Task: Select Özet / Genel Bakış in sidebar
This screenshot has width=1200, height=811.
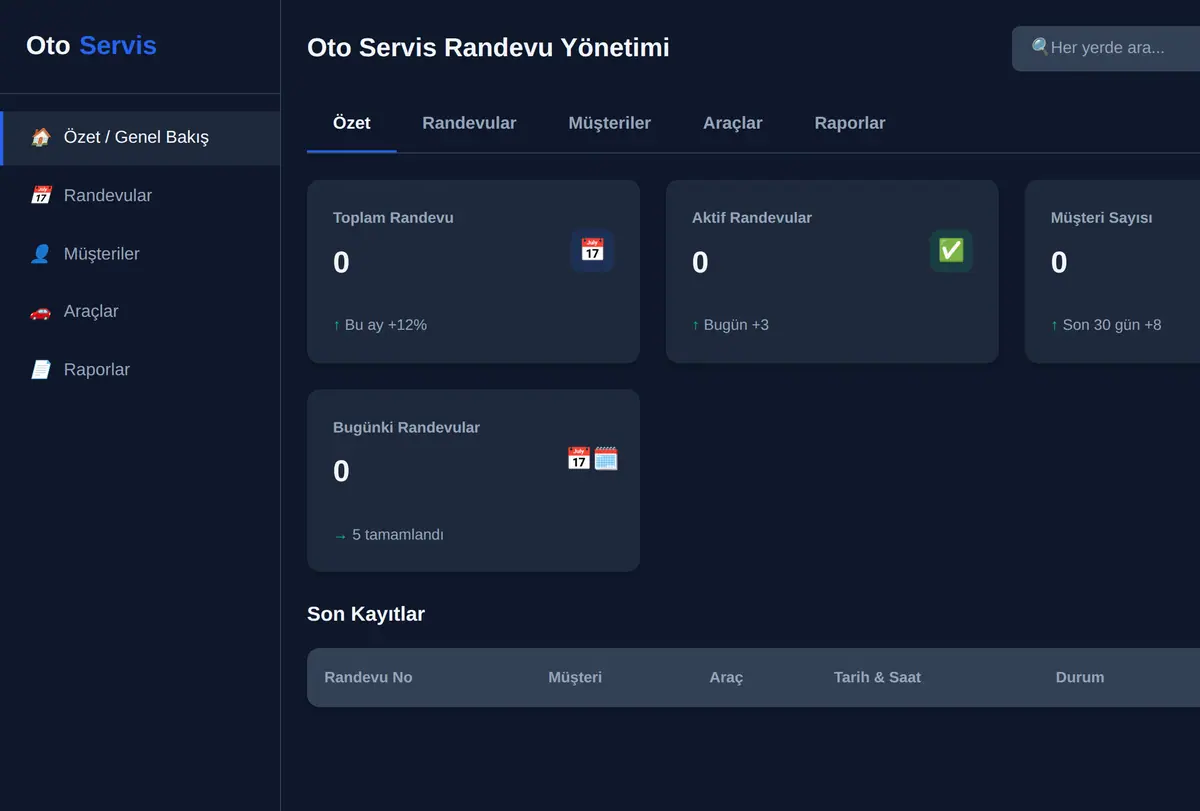Action: pos(140,138)
